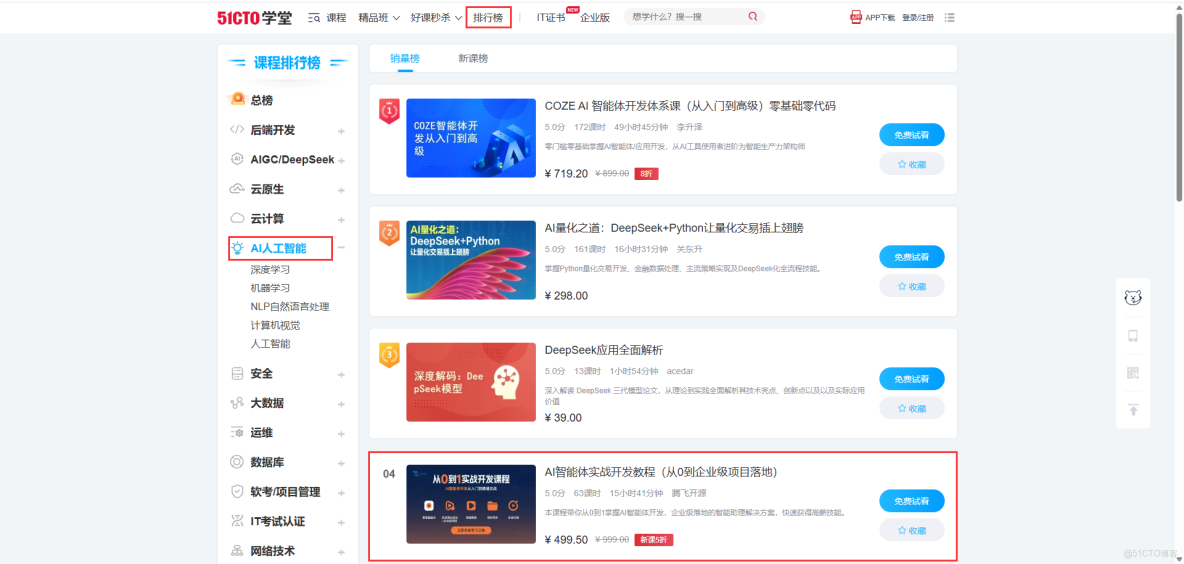Expand the 运维 category plus sign
This screenshot has height=564, width=1184.
pos(341,433)
